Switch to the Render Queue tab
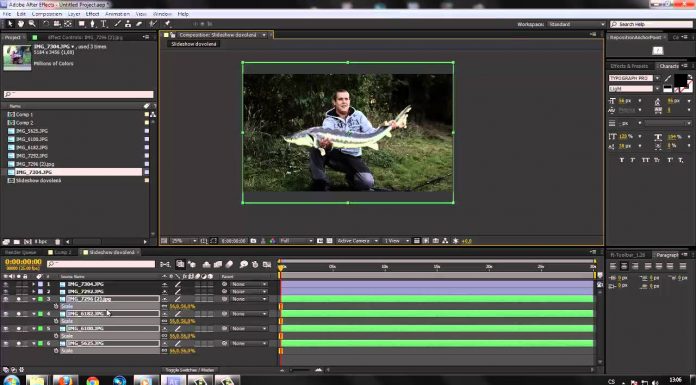This screenshot has height=385, width=696. click(x=21, y=252)
